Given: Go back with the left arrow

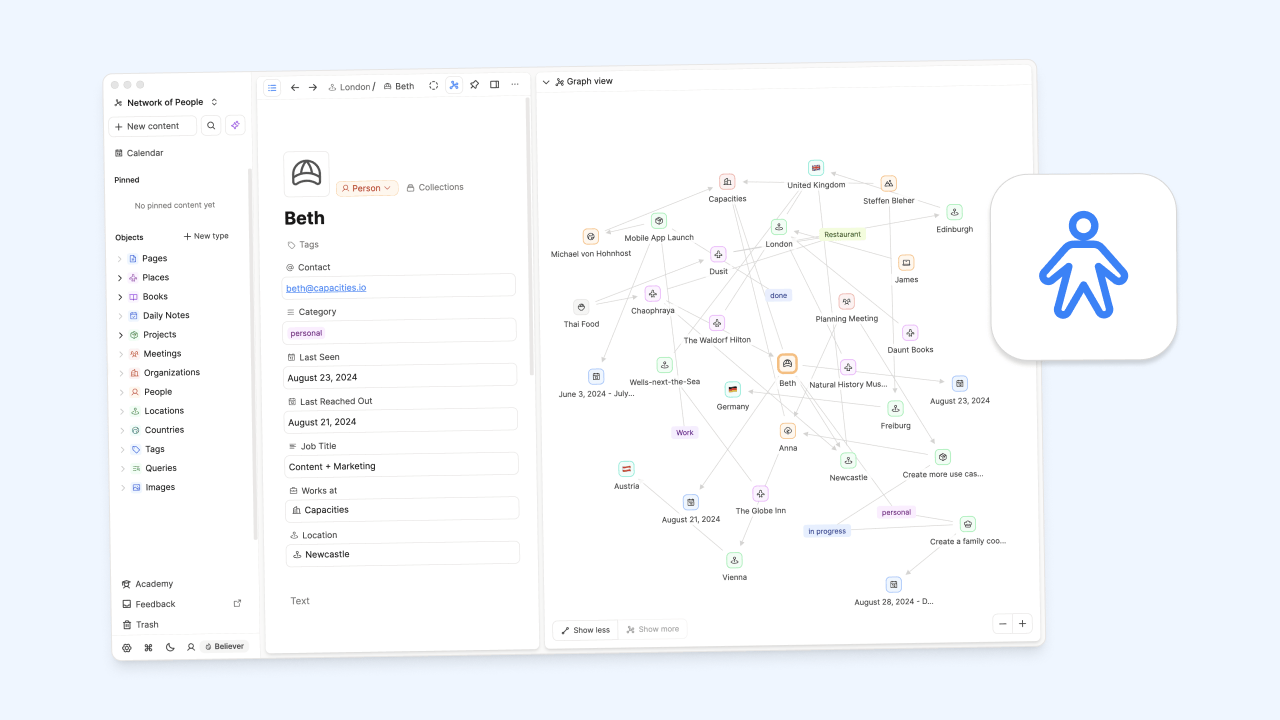Looking at the screenshot, I should (x=295, y=87).
